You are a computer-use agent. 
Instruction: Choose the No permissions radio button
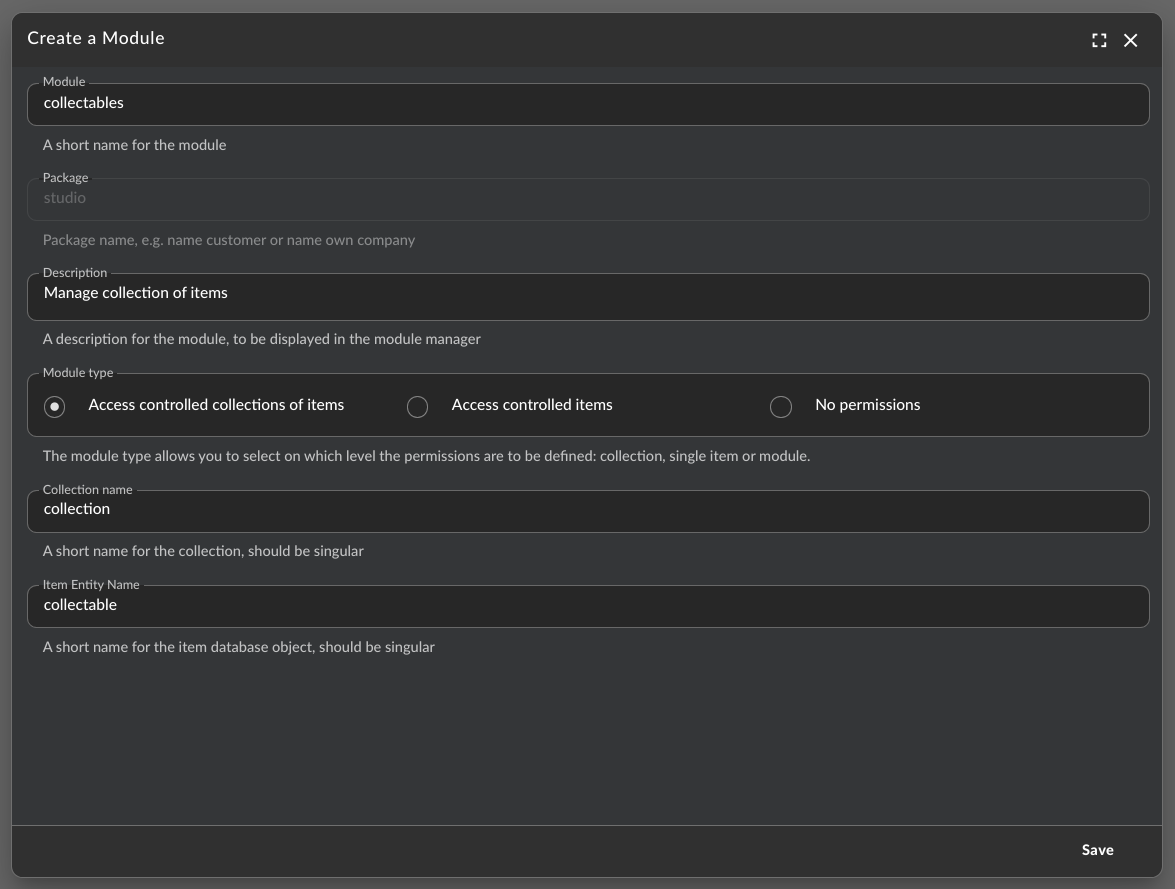tap(781, 406)
